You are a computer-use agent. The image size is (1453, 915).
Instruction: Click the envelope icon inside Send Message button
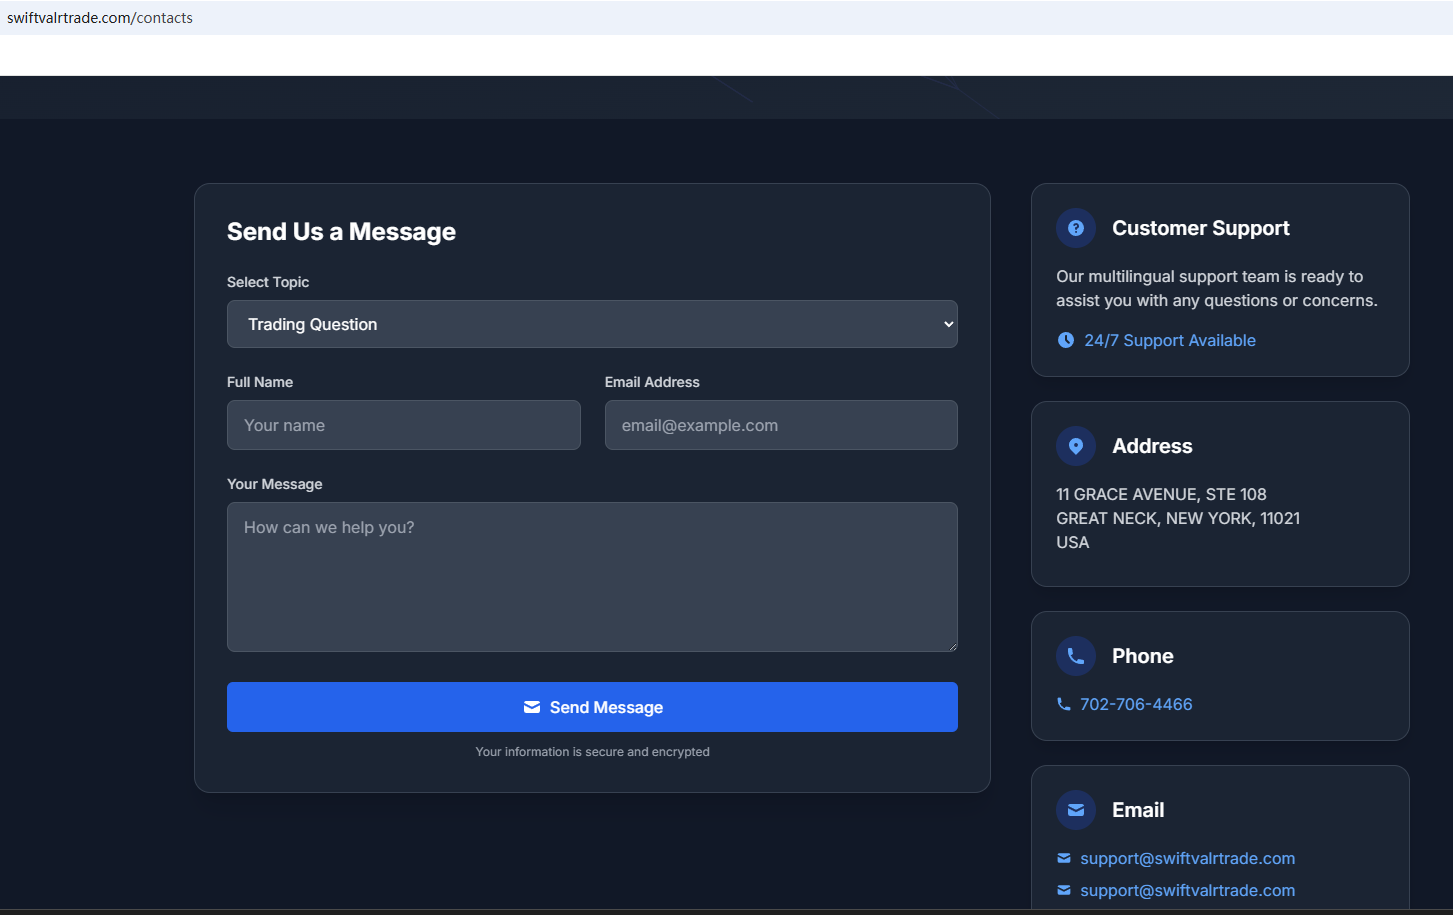click(x=532, y=707)
